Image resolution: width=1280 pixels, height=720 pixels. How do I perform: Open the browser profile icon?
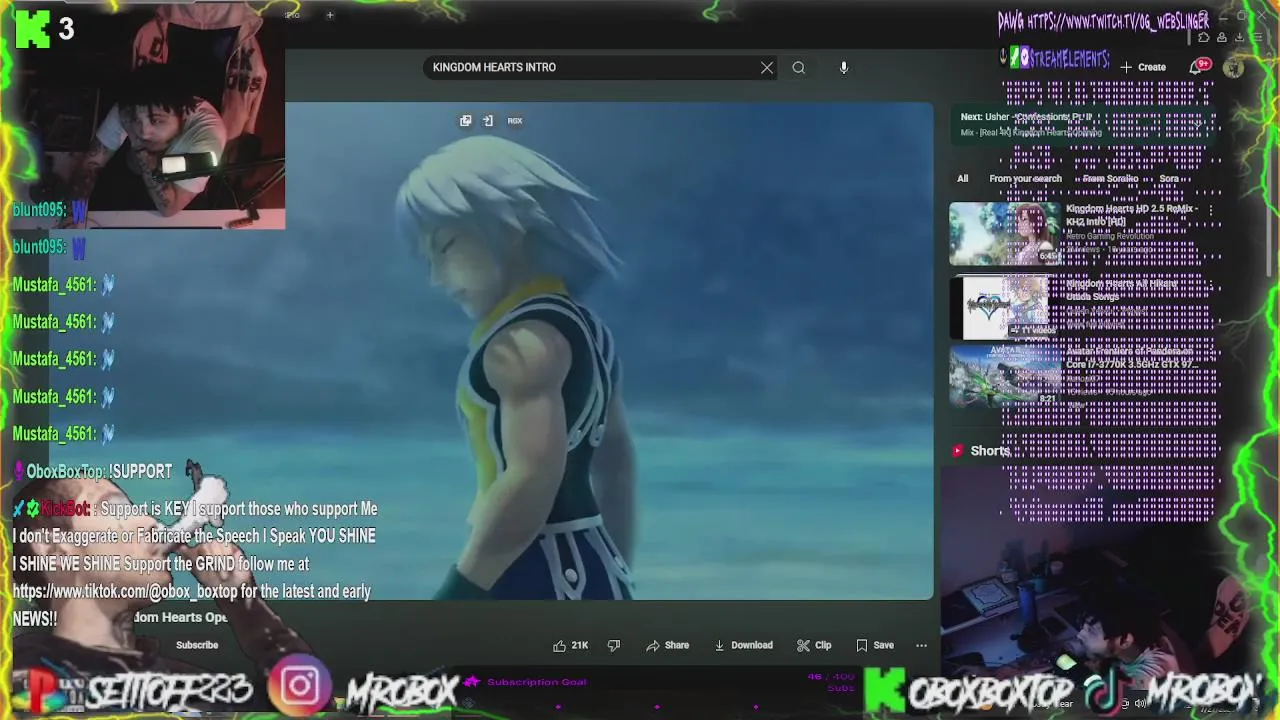[x=1222, y=38]
